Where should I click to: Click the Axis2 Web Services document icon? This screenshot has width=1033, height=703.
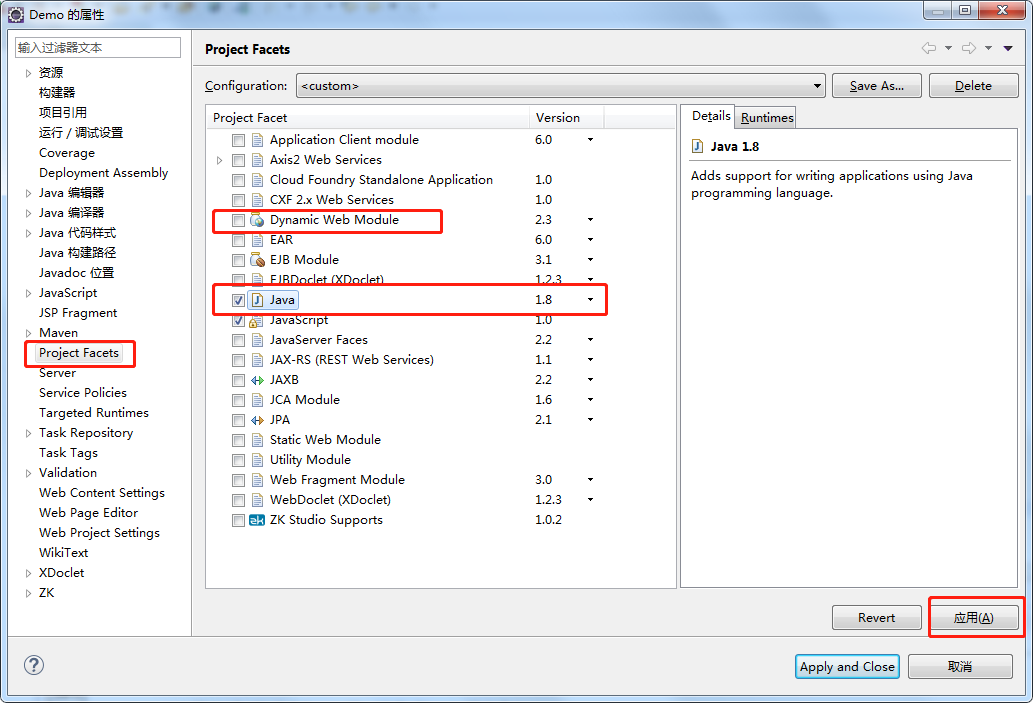pyautogui.click(x=258, y=160)
